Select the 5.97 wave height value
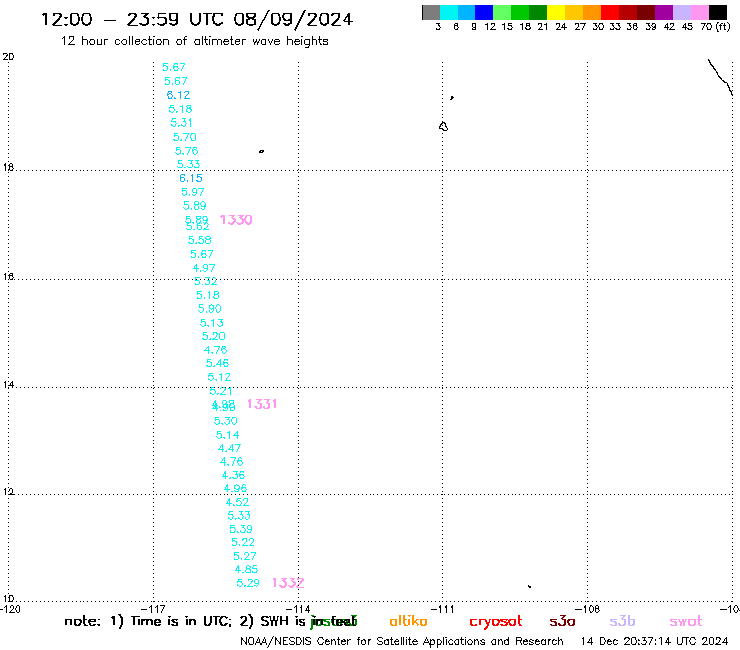 (193, 192)
